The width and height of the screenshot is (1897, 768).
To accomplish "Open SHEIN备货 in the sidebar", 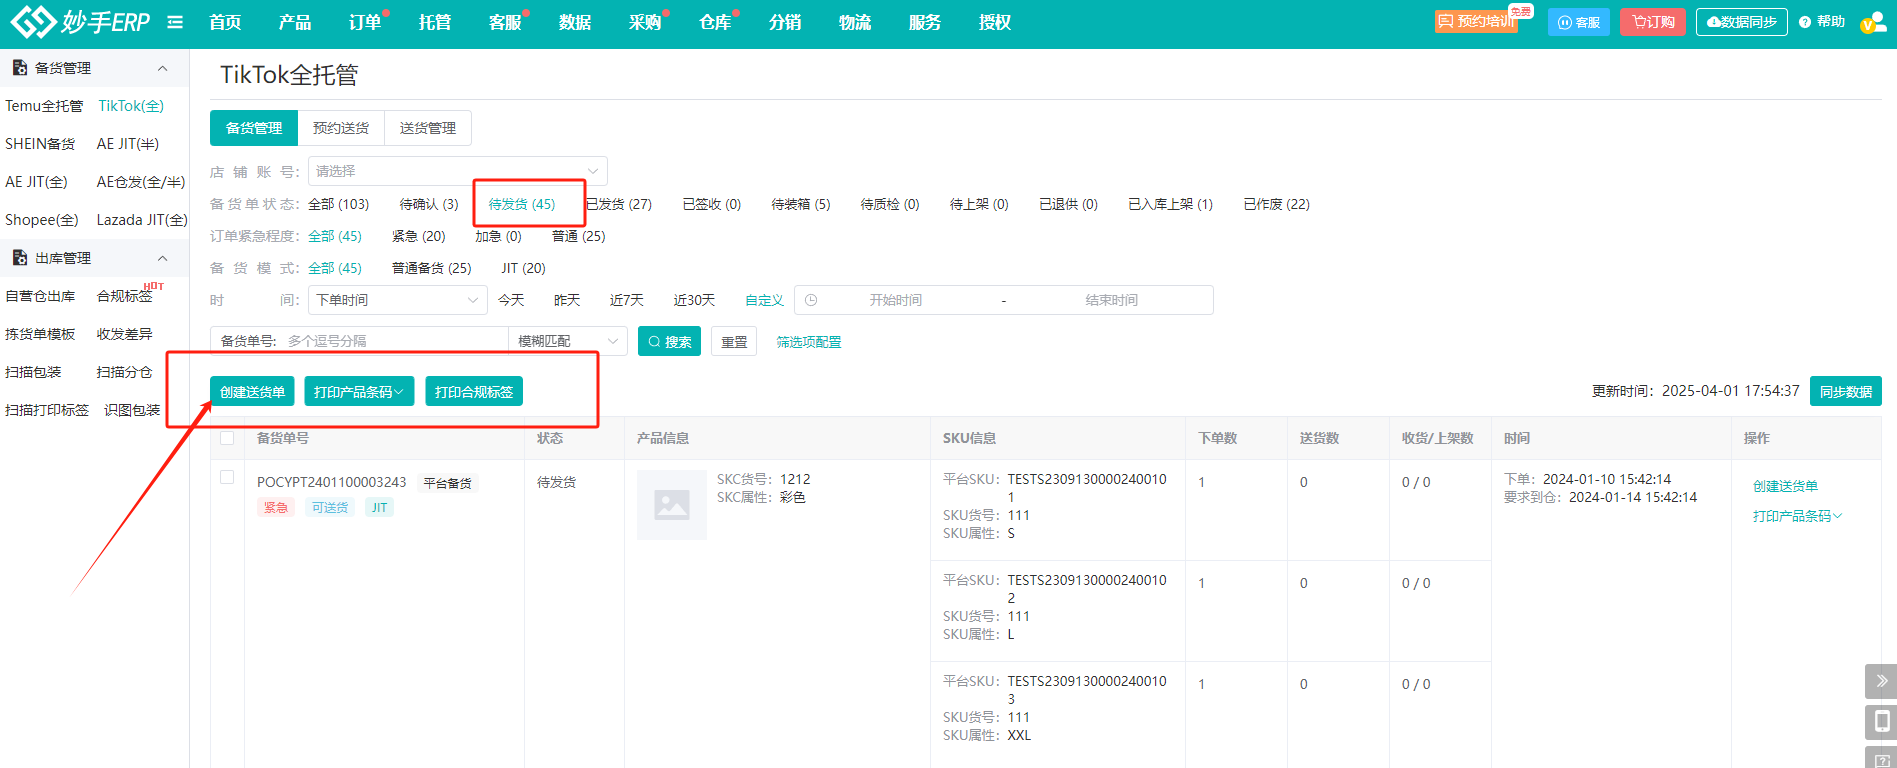I will click(40, 144).
